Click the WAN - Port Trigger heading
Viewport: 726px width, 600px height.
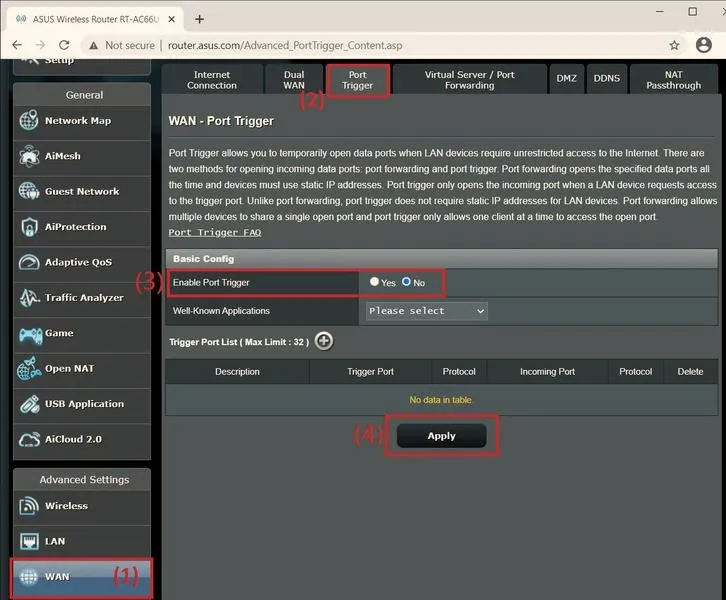221,121
